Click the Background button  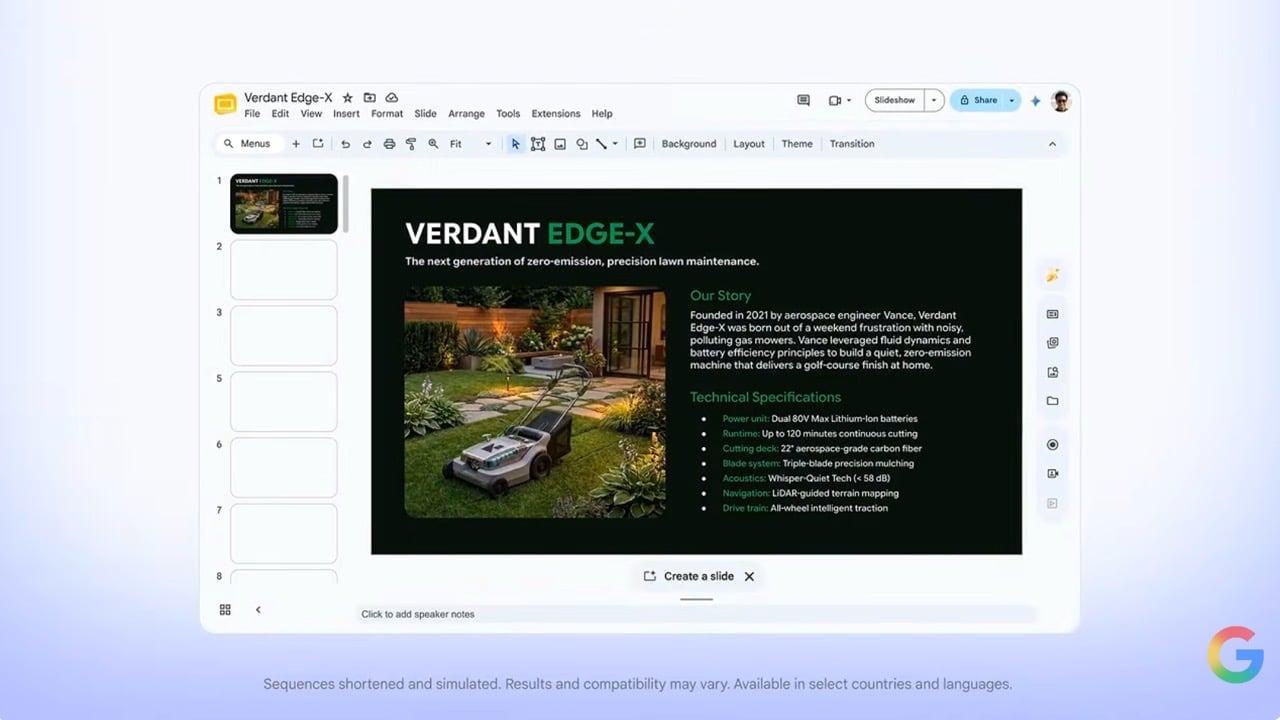coord(689,144)
